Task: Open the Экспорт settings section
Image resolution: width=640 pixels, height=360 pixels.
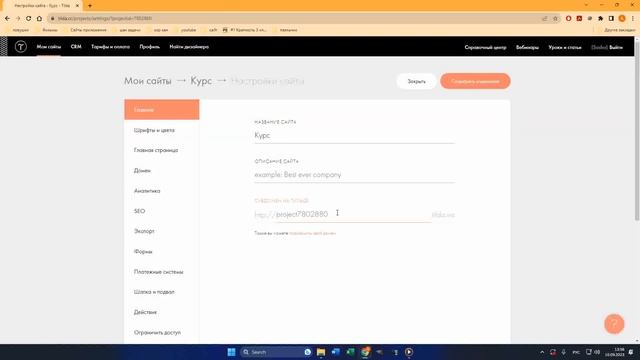Action: click(144, 231)
